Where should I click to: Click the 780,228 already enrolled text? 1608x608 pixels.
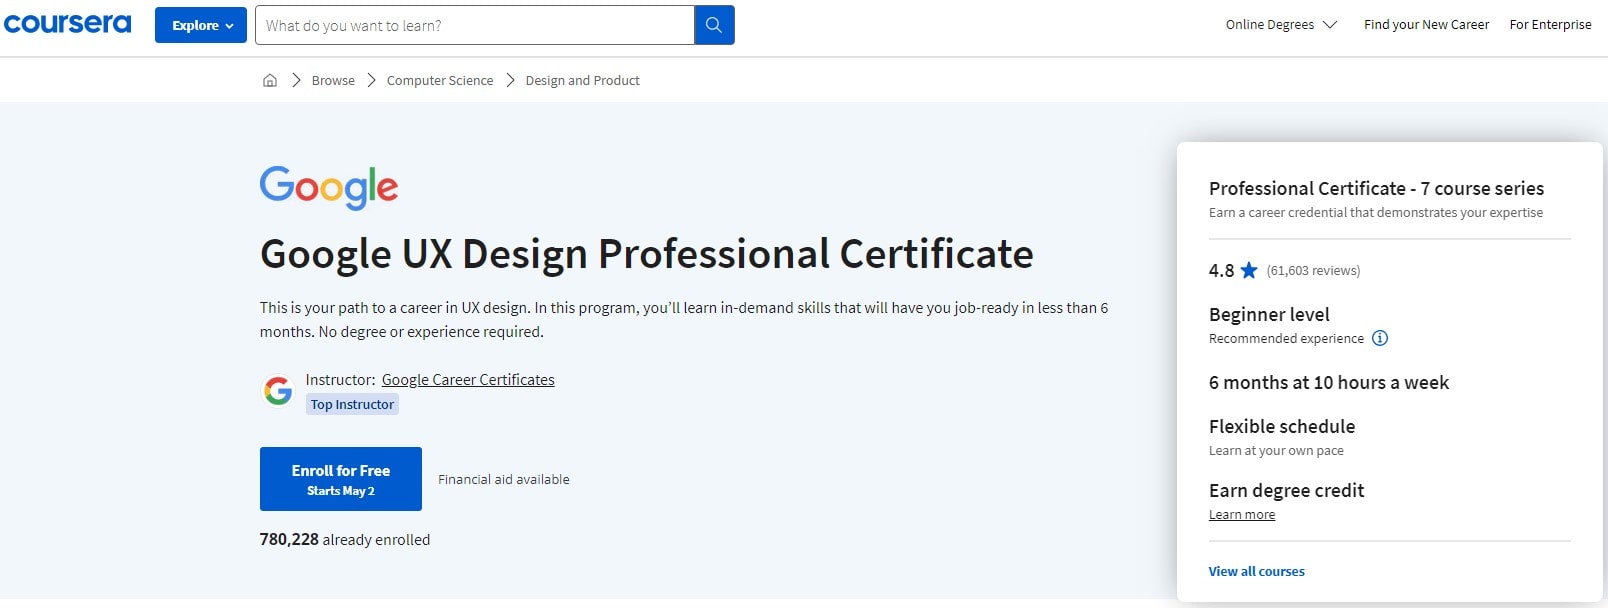click(x=345, y=539)
